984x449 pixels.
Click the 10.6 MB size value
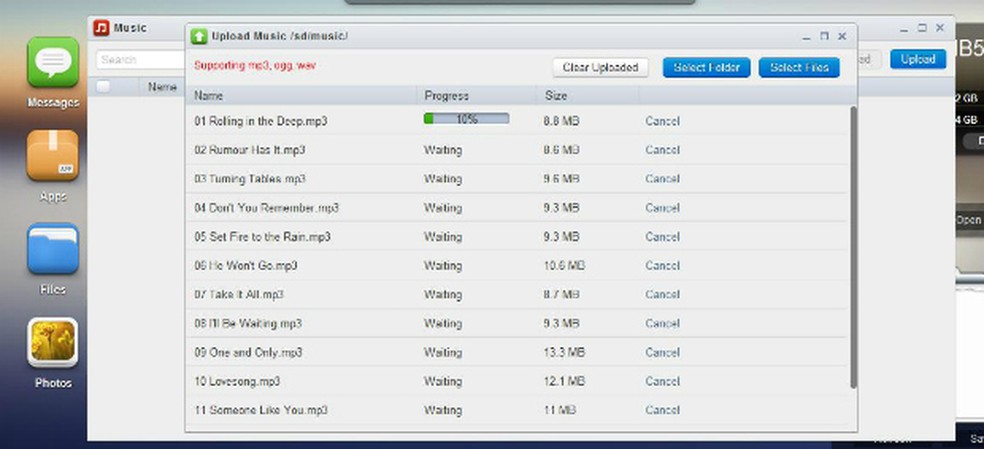tap(564, 266)
